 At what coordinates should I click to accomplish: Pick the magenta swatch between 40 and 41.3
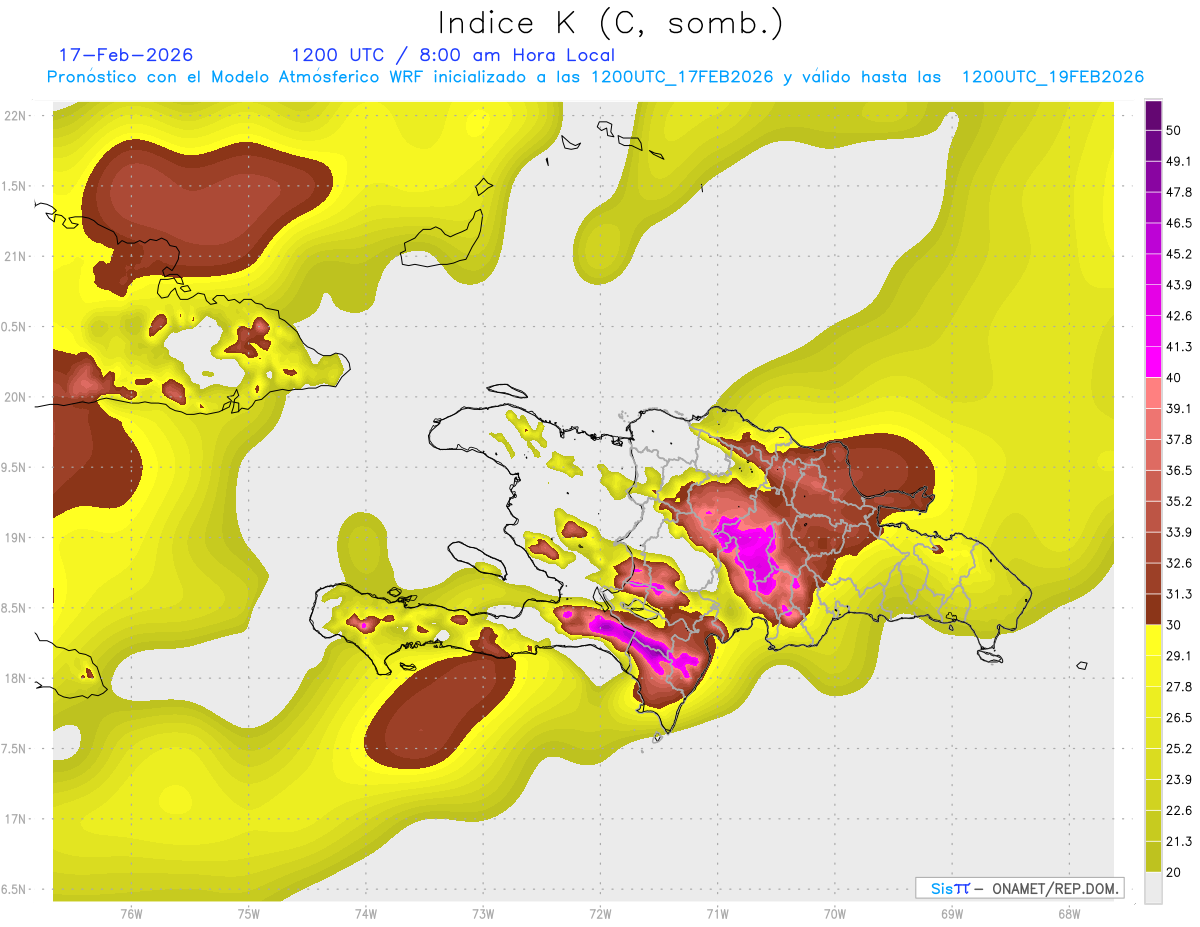1153,362
